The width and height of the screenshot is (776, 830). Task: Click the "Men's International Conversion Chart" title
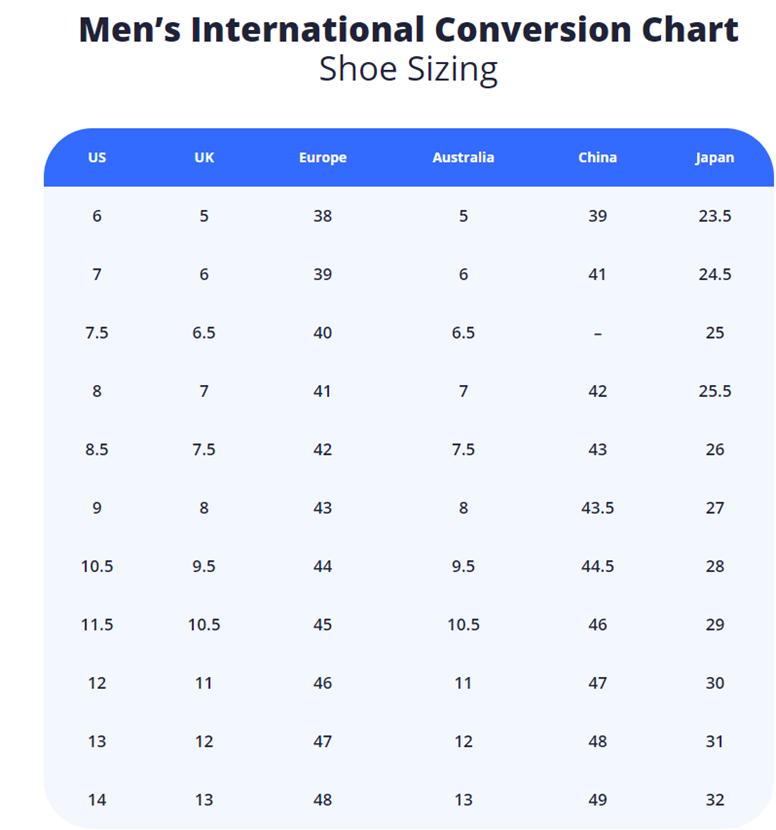[x=408, y=29]
